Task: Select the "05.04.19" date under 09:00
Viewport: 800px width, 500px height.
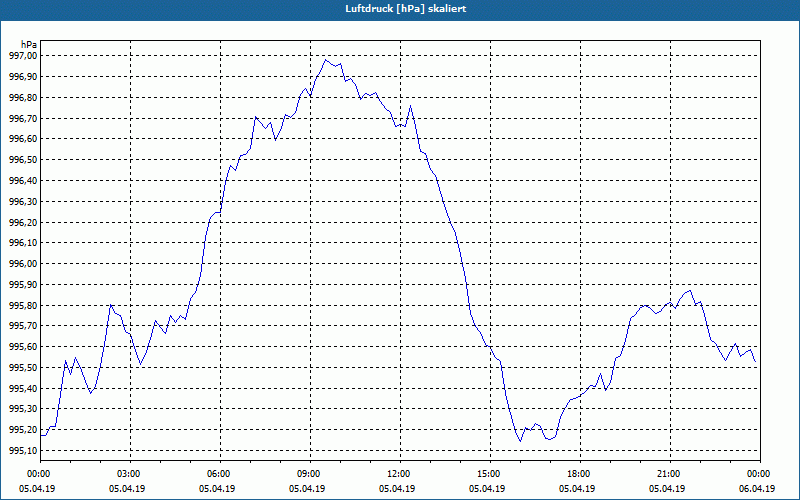Action: click(x=307, y=489)
